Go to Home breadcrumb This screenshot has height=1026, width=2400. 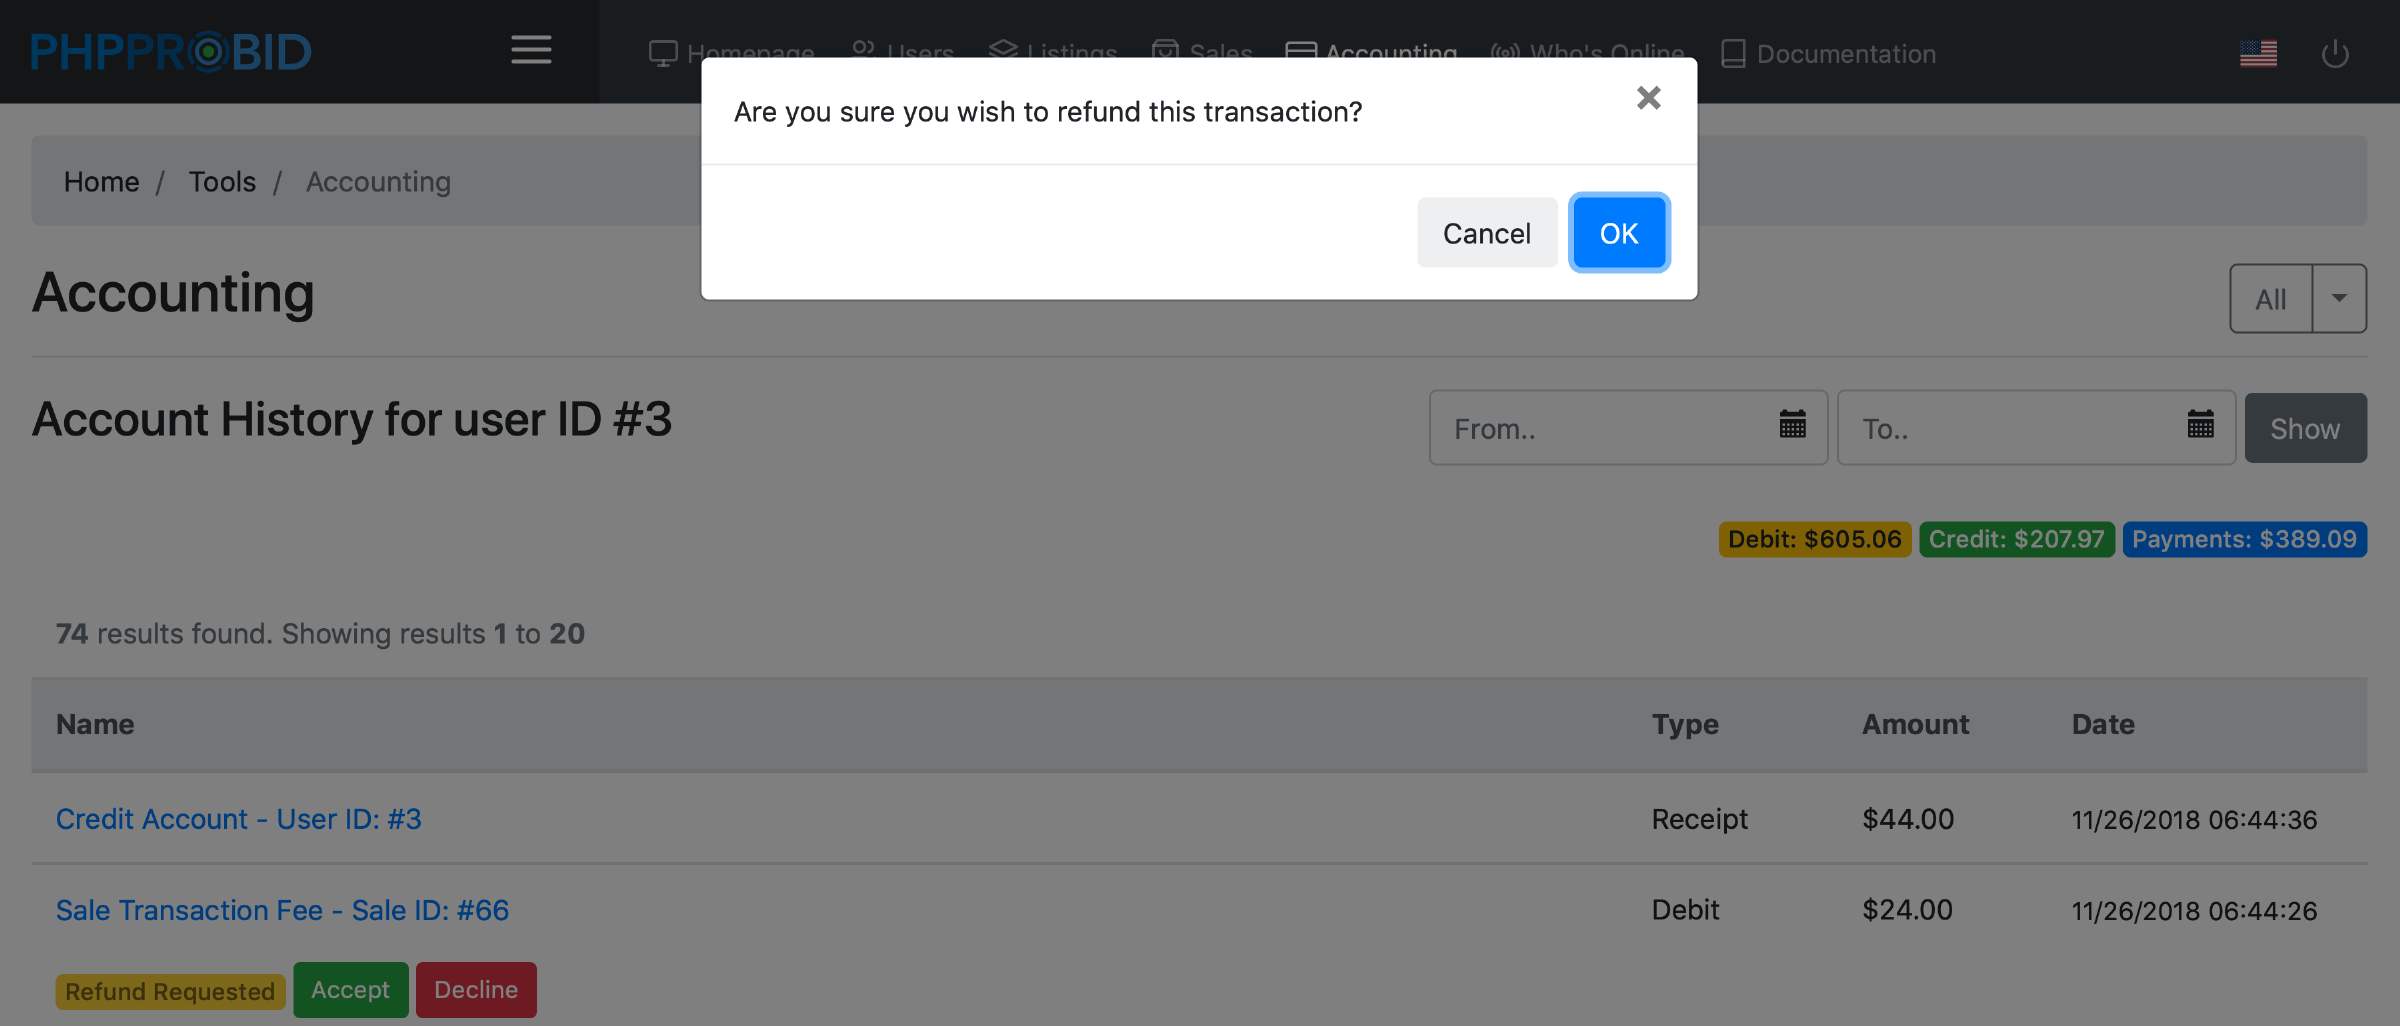pos(101,181)
